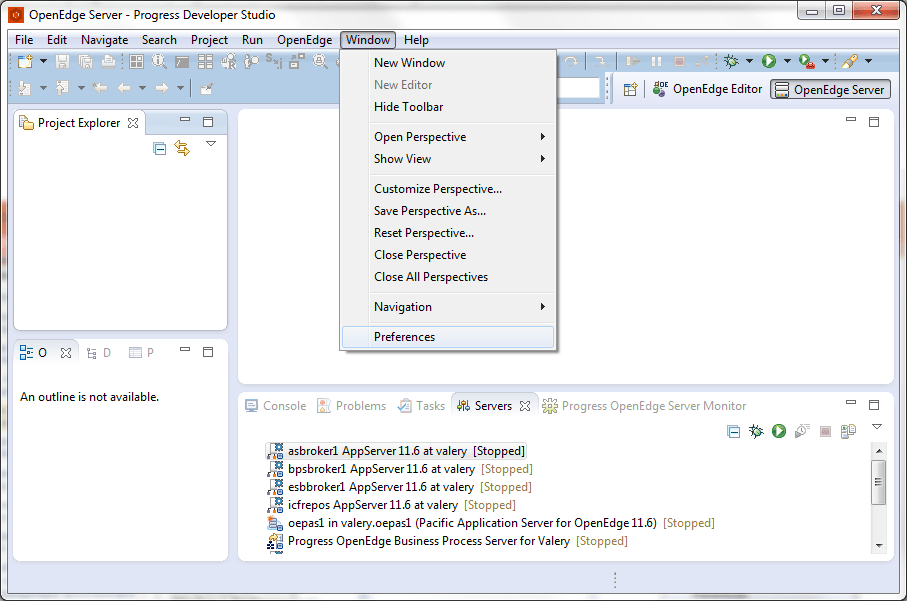This screenshot has width=907, height=601.
Task: Choose New Window menu entry
Action: pyautogui.click(x=448, y=63)
